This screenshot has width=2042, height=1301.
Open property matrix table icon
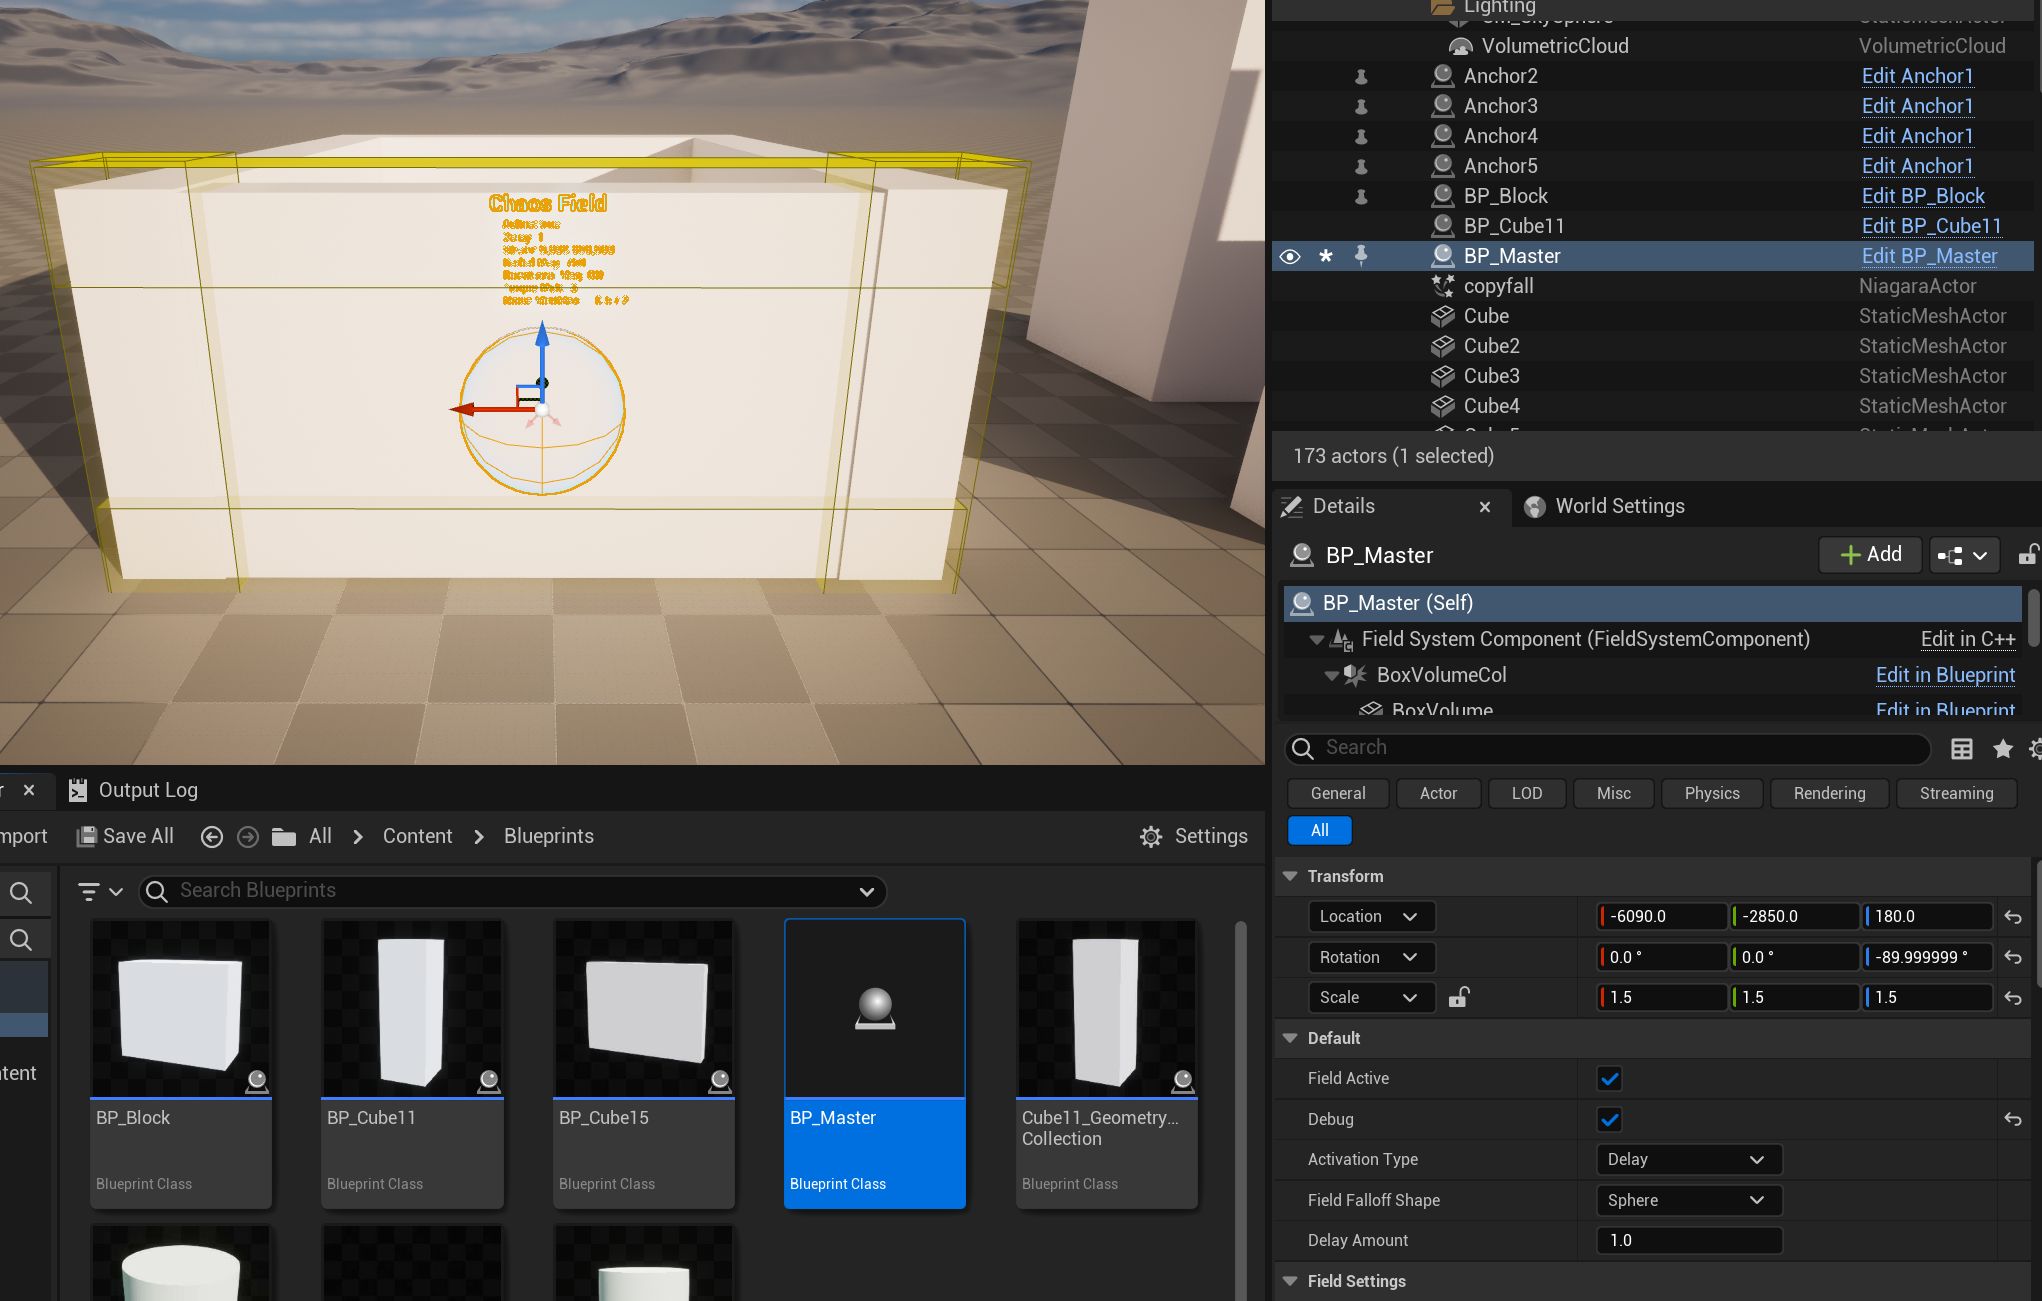1961,748
